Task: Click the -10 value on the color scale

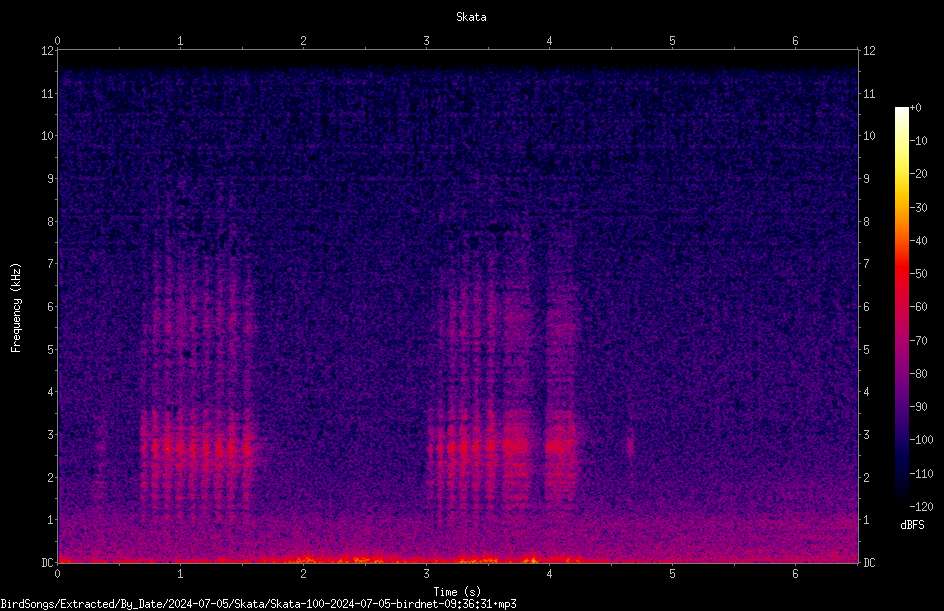Action: tap(919, 141)
